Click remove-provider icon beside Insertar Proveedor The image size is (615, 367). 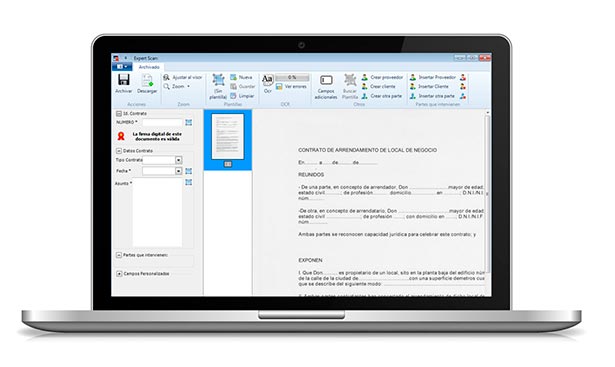click(x=463, y=77)
